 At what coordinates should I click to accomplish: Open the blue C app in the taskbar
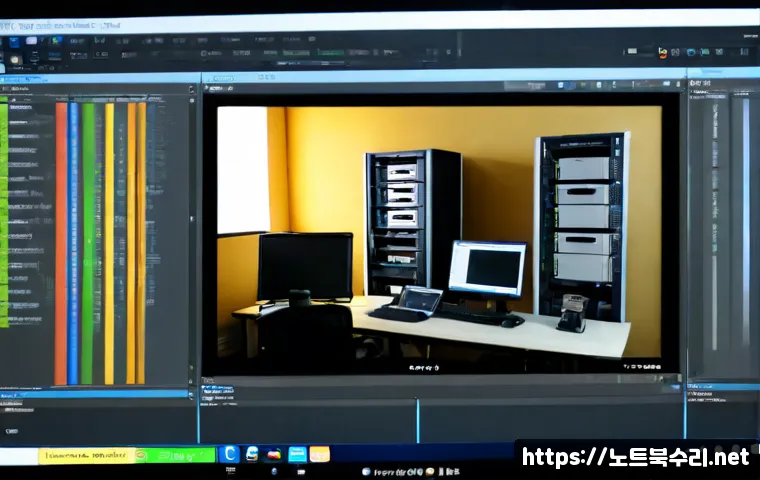coord(229,454)
